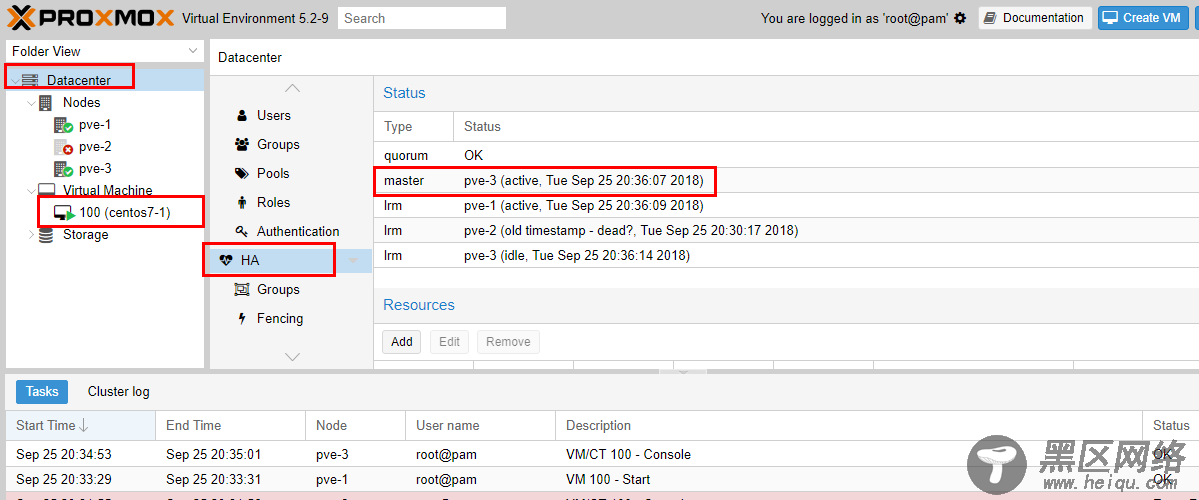Viewport: 1199px width, 500px height.
Task: Click the Add resource button
Action: click(x=401, y=342)
